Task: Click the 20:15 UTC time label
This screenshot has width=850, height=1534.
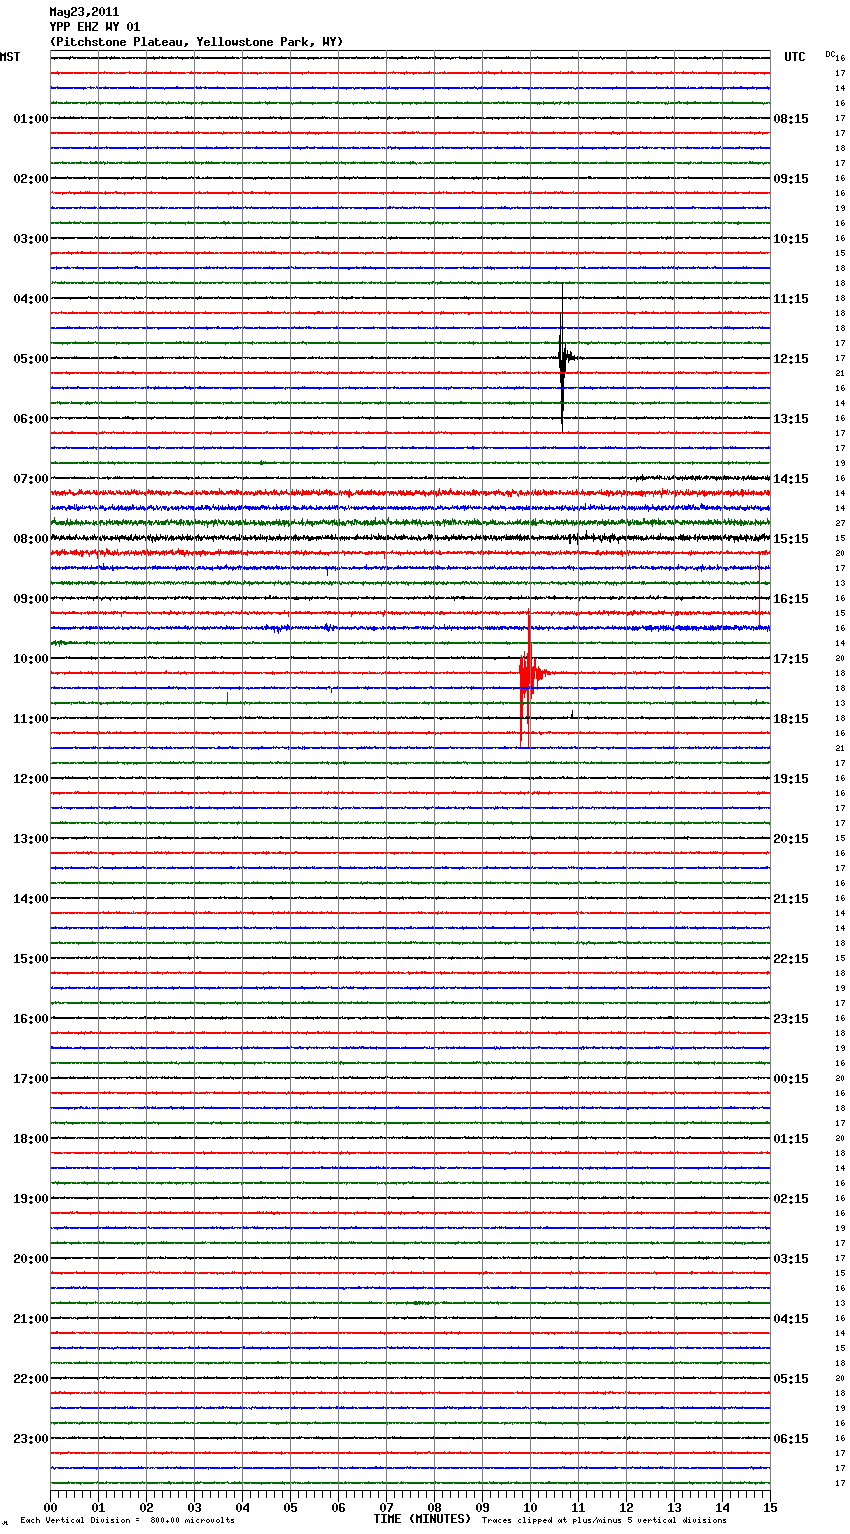Action: (x=791, y=839)
